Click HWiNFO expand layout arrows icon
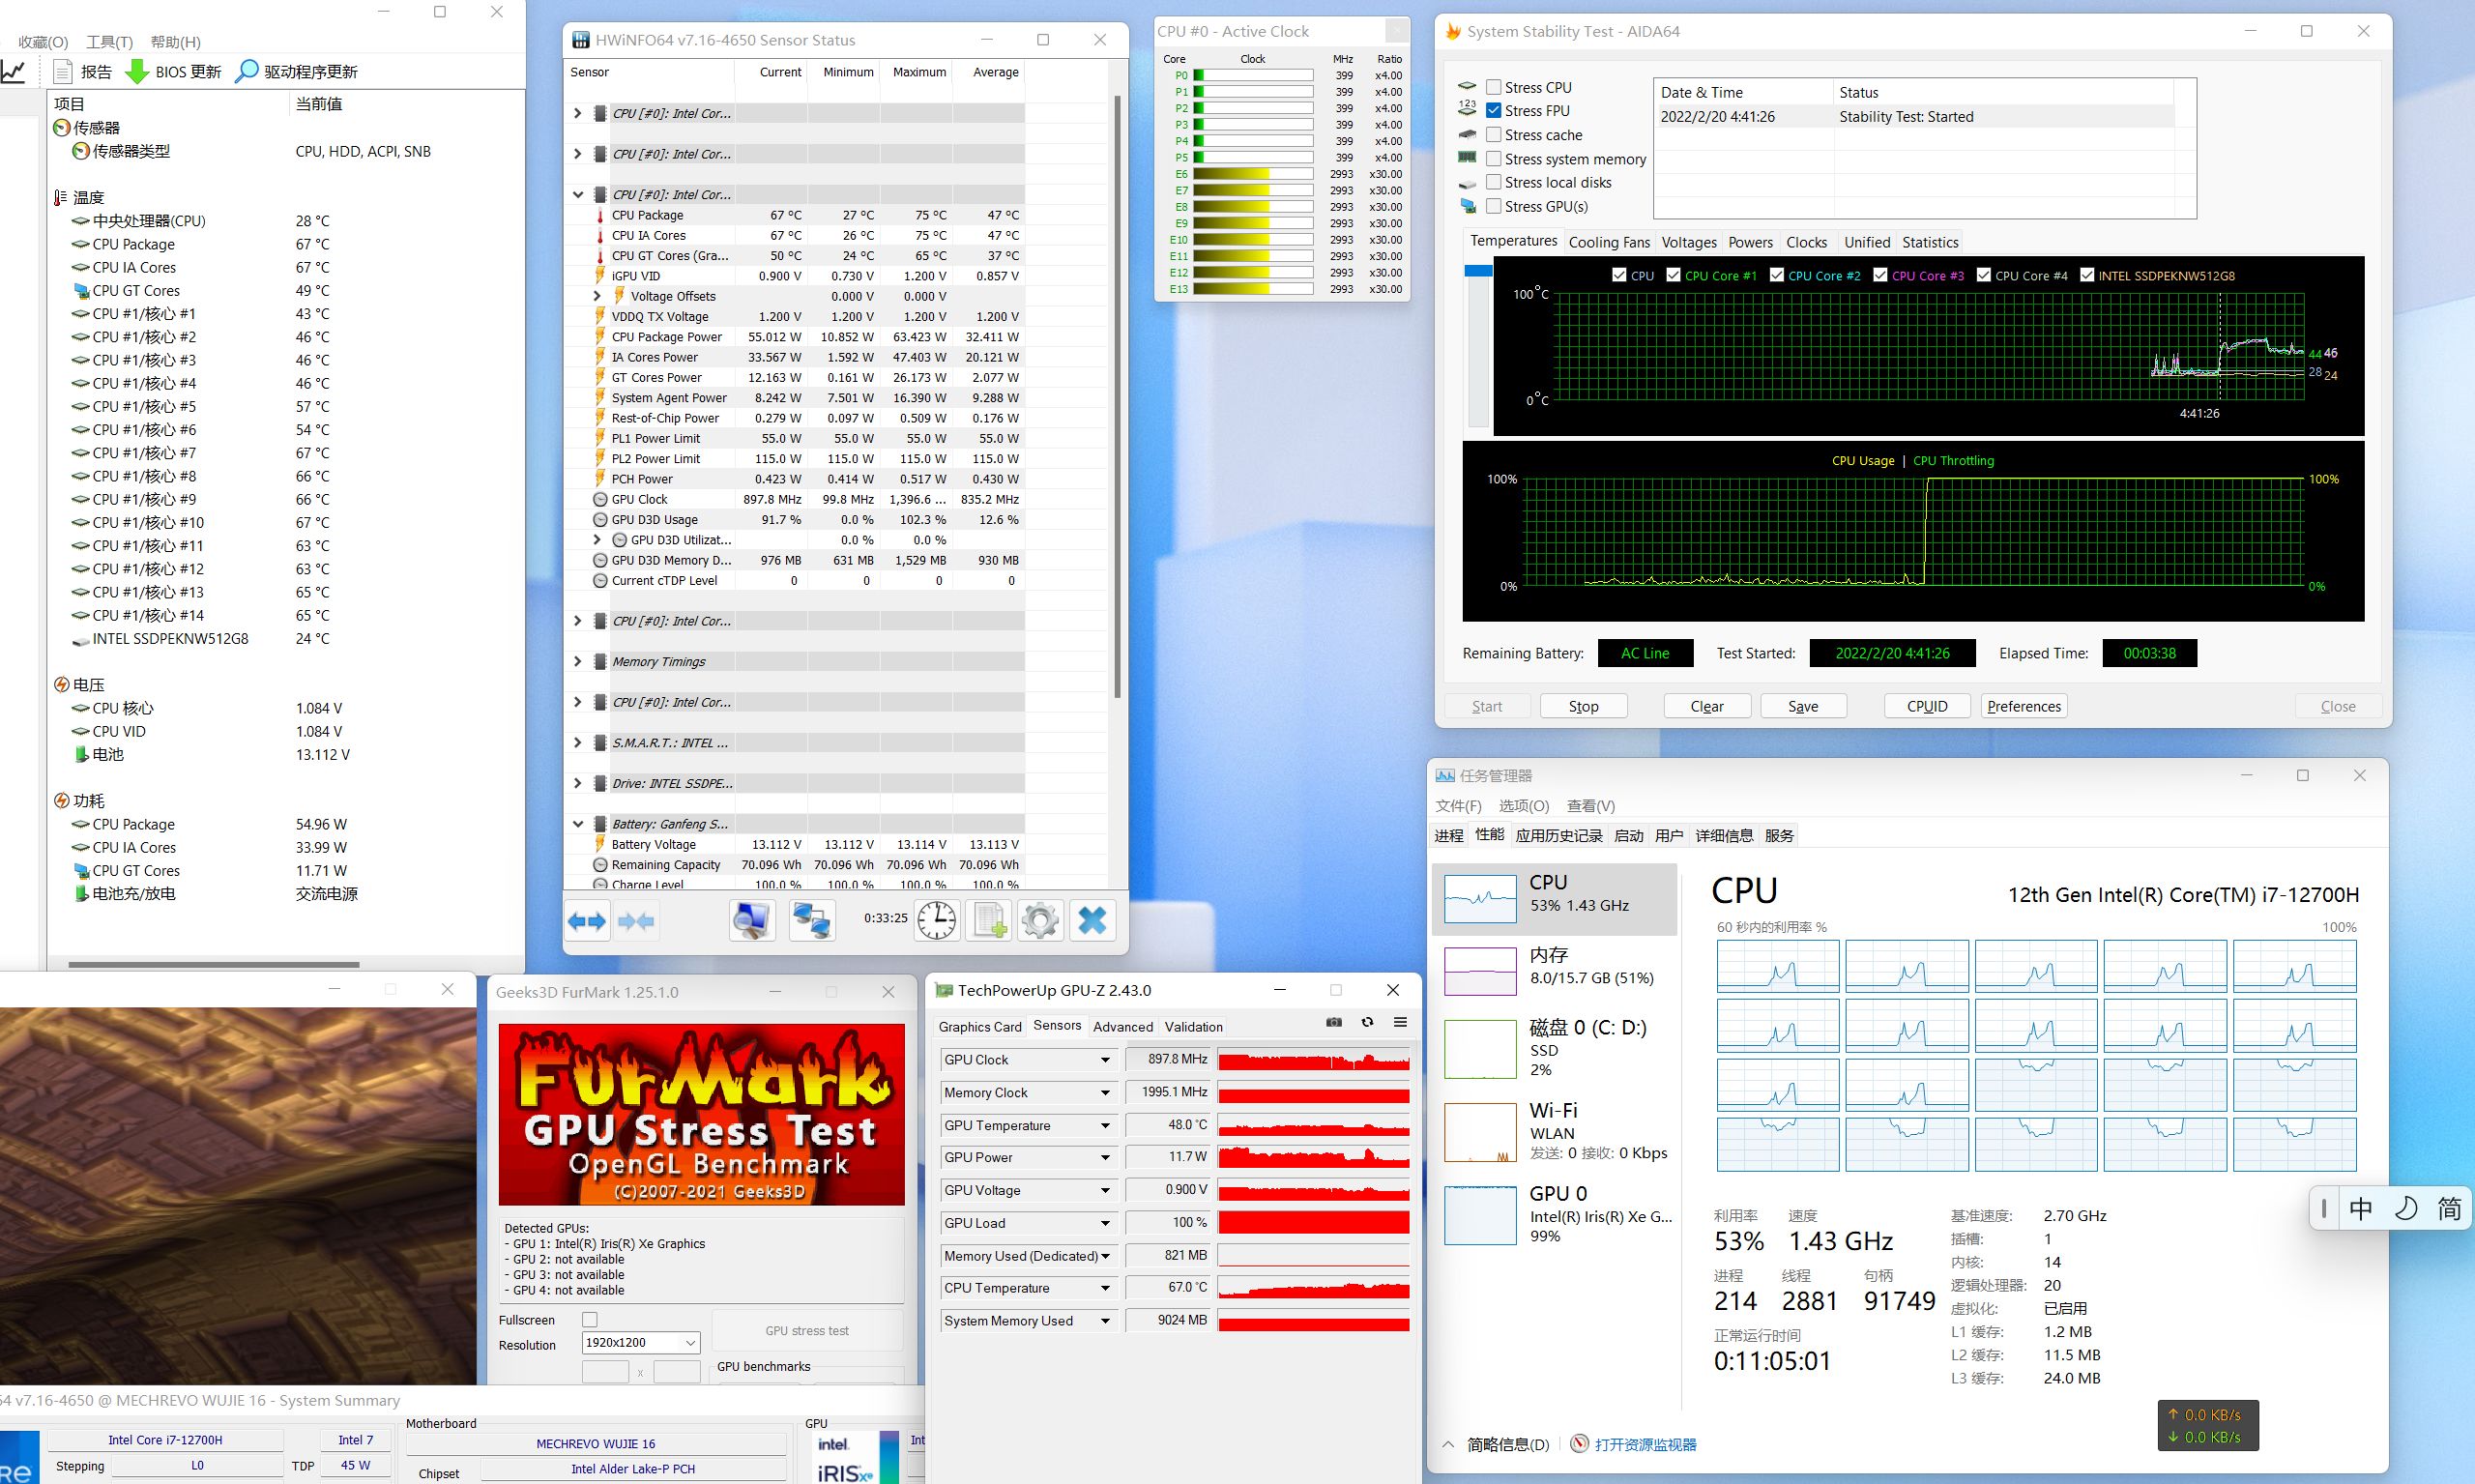 tap(587, 921)
